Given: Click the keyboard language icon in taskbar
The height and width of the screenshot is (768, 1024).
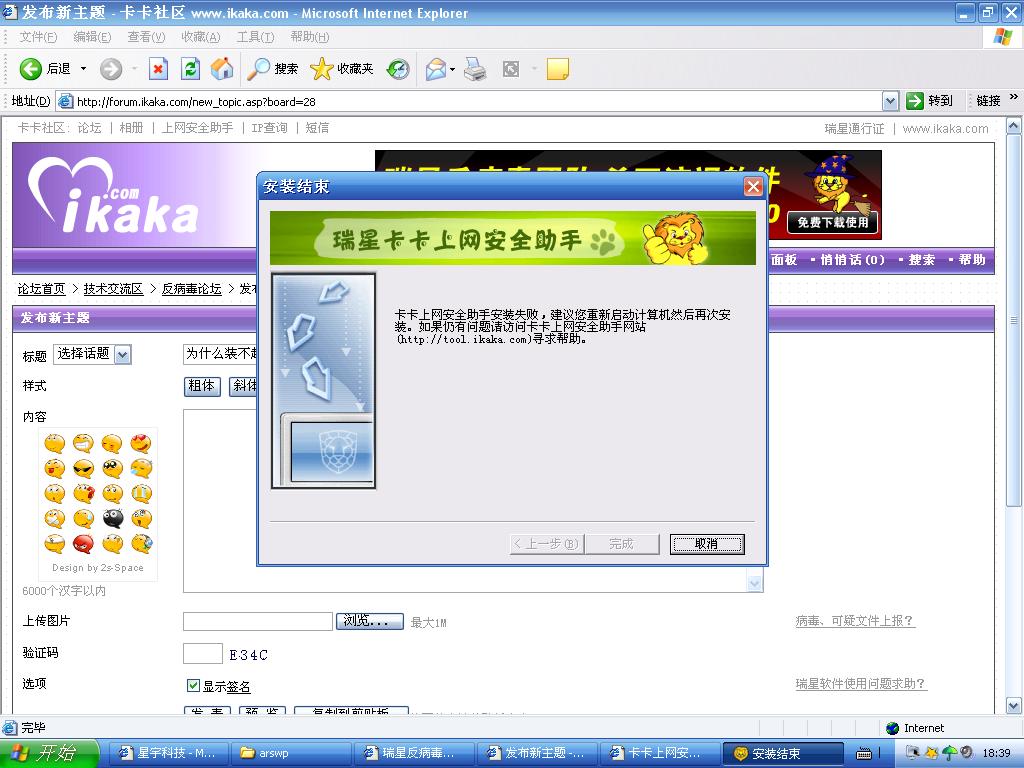Looking at the screenshot, I should [863, 754].
